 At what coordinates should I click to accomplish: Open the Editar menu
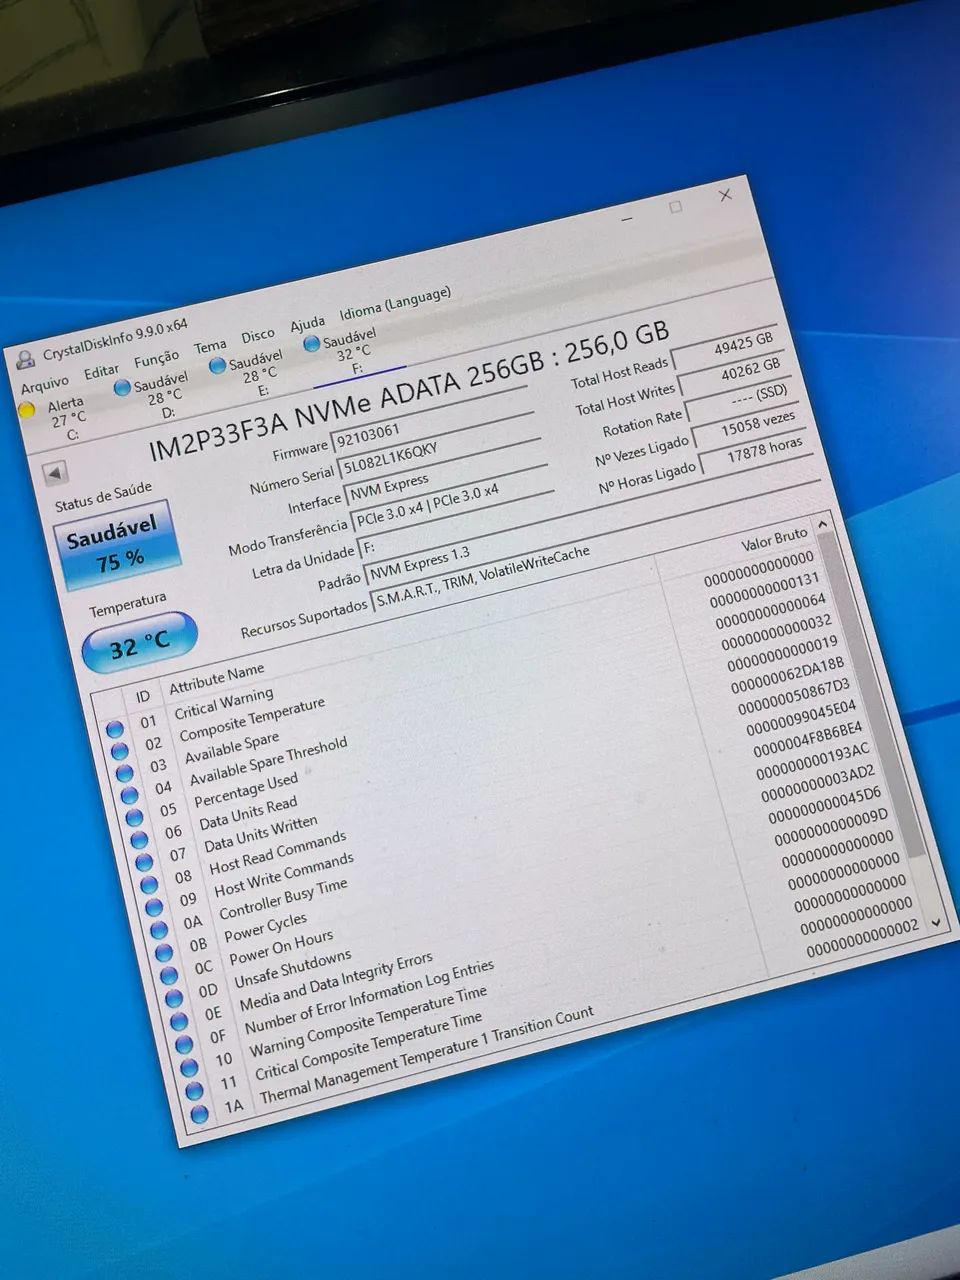tap(101, 371)
